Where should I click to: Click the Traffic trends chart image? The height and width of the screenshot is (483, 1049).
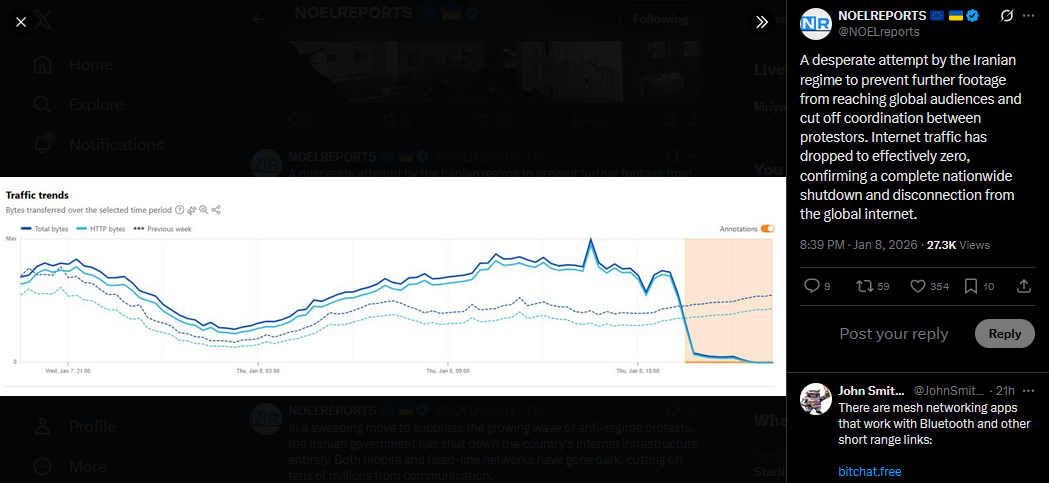click(393, 286)
